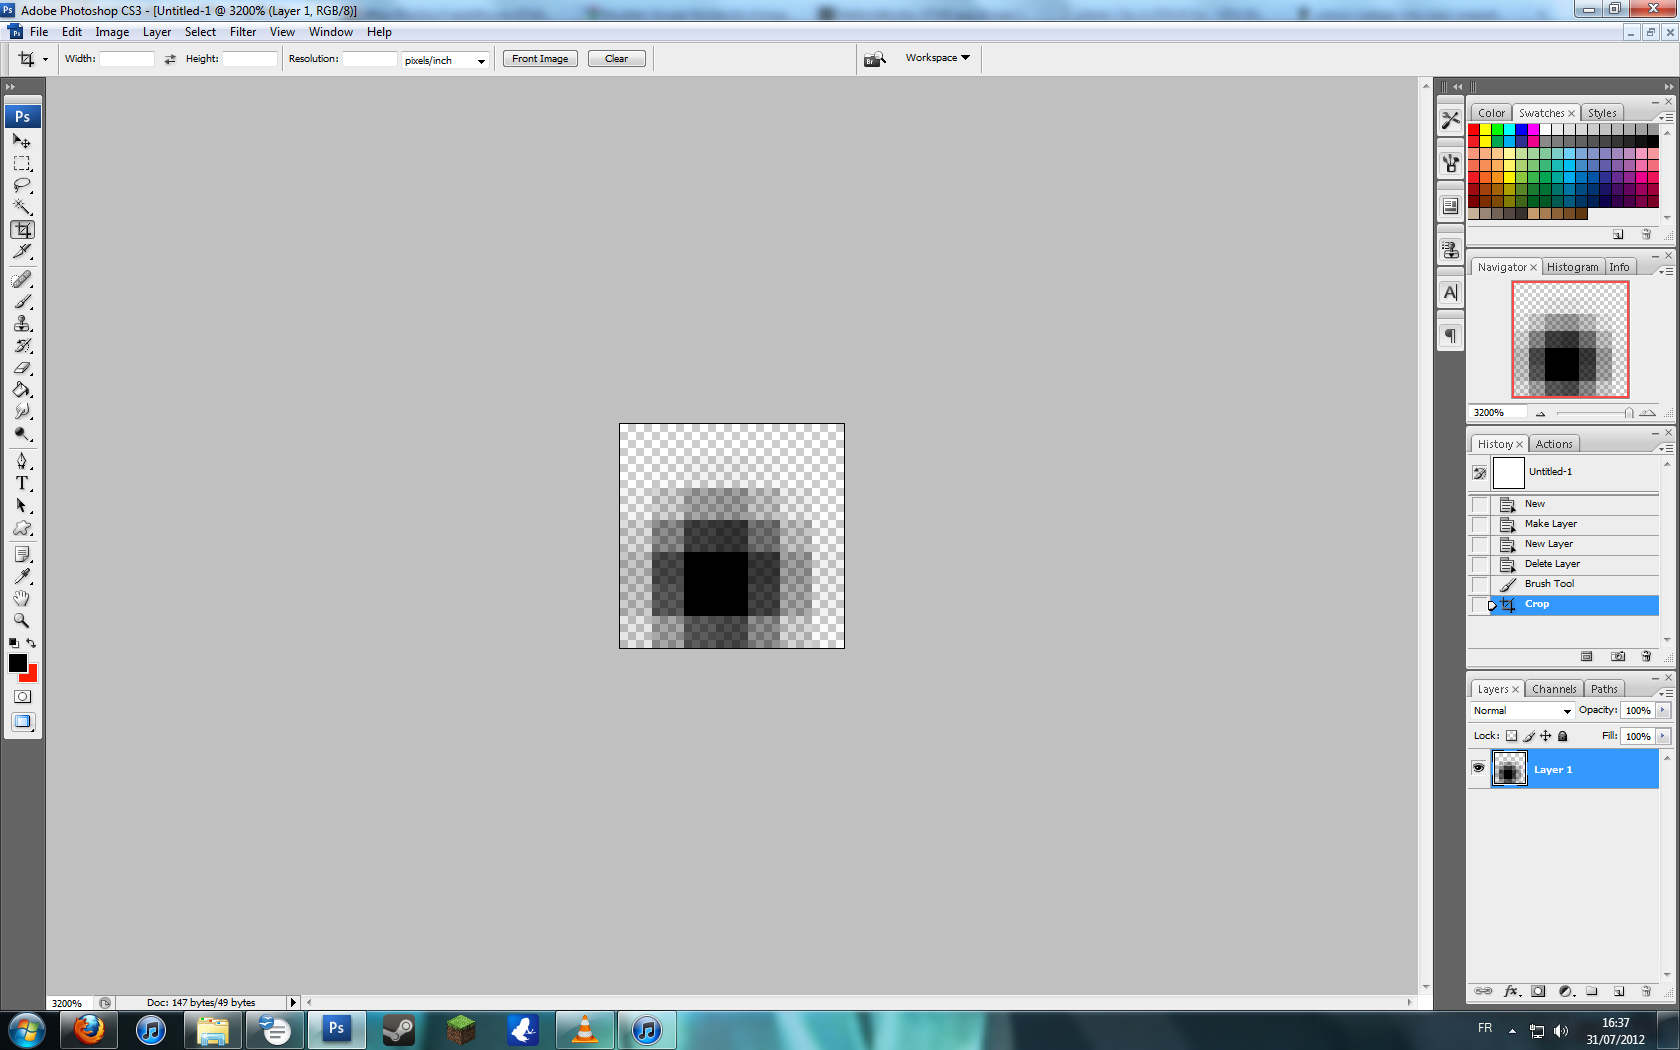Hide Layer 1 using eye icon
Screen dimensions: 1680x1050
(1478, 768)
